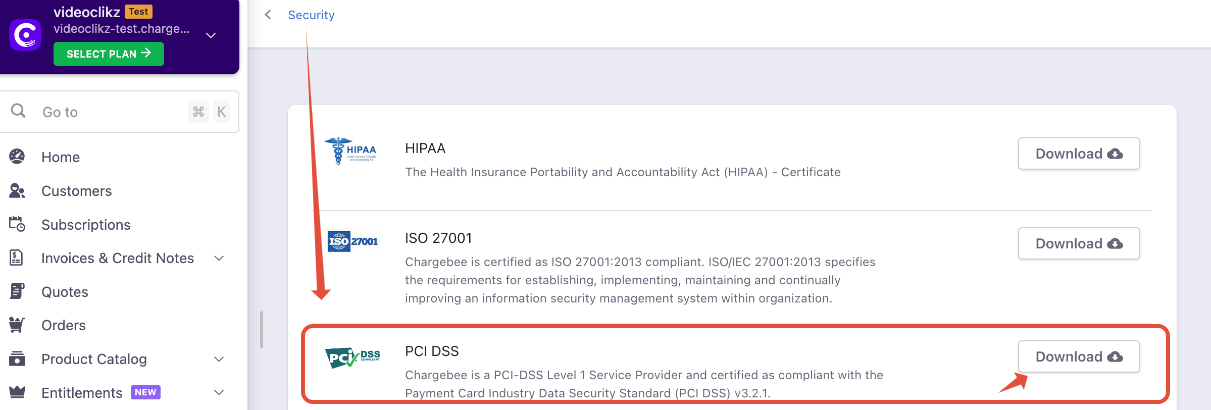The width and height of the screenshot is (1211, 410).
Task: Download the HIPAA certificate
Action: click(1078, 154)
